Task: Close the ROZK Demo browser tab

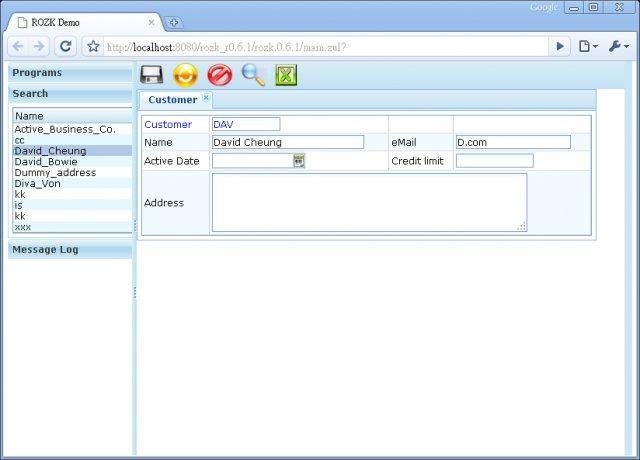Action: tap(151, 22)
